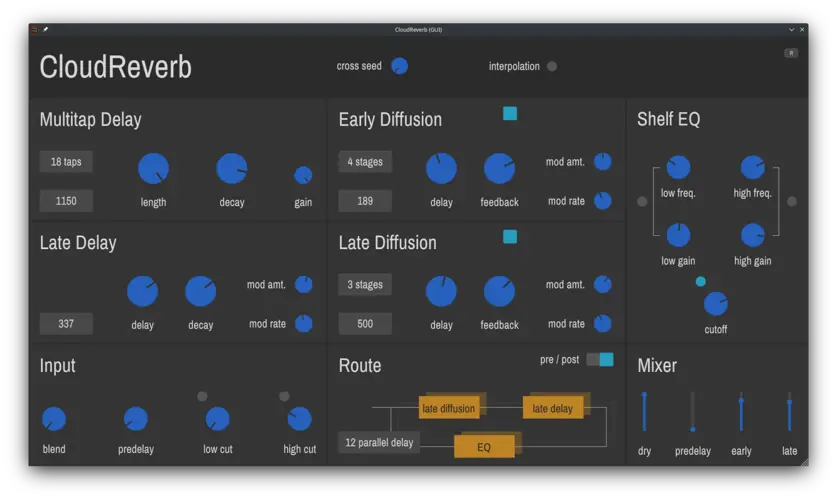Select the EQ route block
837x500 pixels.
tap(484, 447)
